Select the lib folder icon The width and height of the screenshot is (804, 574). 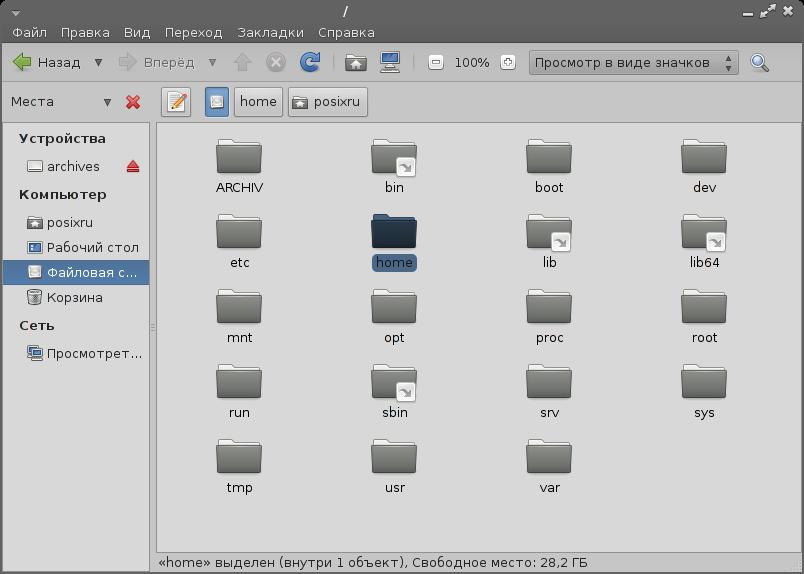[549, 231]
